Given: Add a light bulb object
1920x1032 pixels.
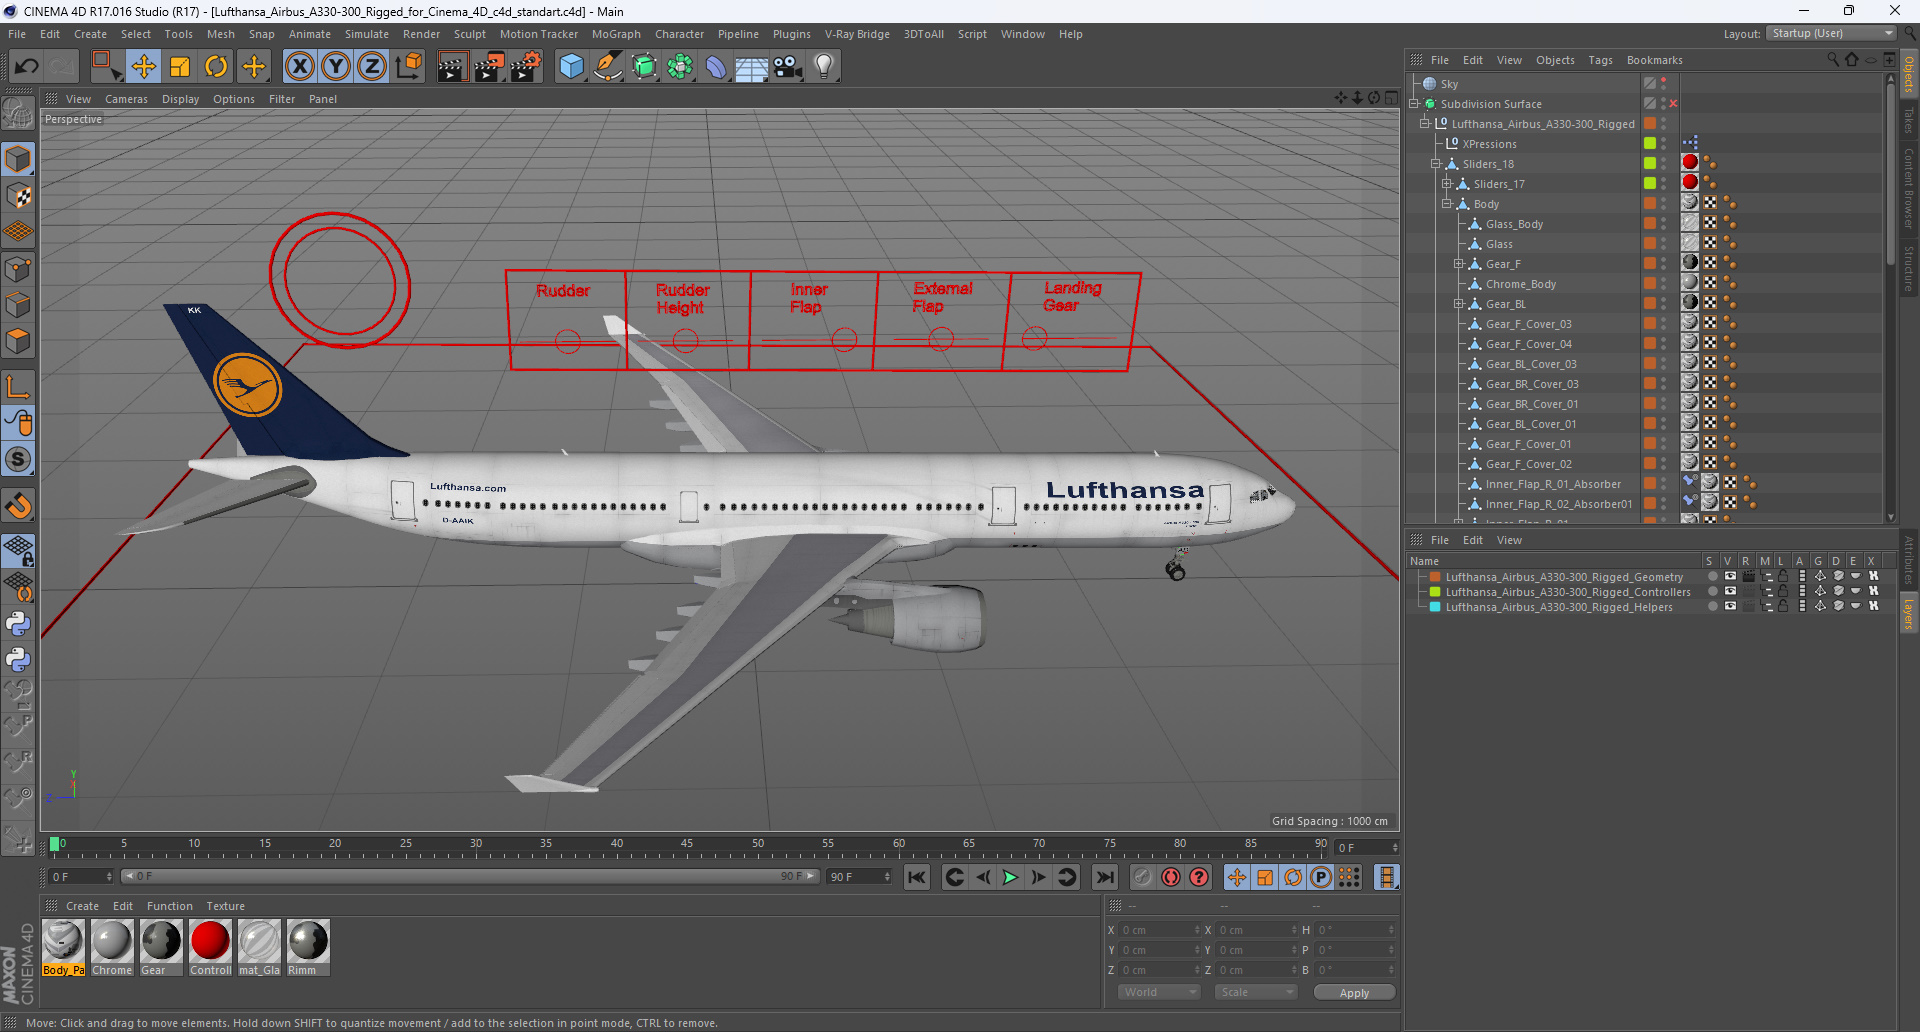Looking at the screenshot, I should 824,67.
